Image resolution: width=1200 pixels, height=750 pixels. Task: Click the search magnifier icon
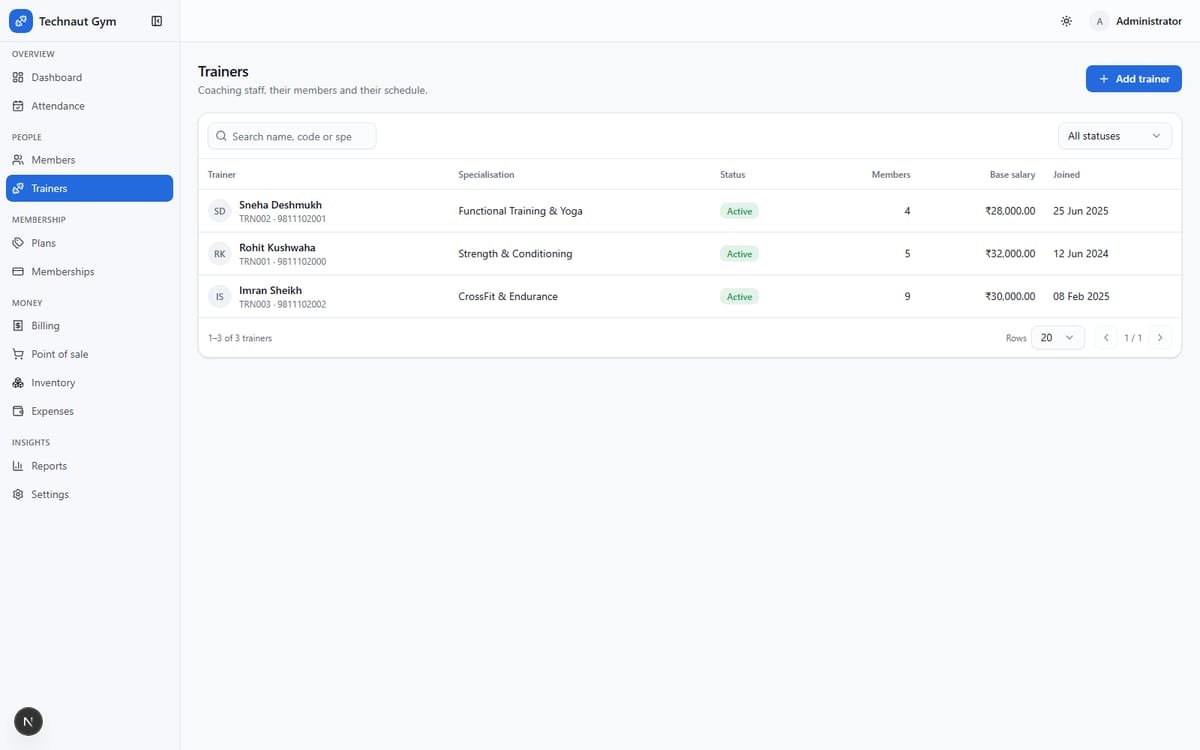click(222, 136)
